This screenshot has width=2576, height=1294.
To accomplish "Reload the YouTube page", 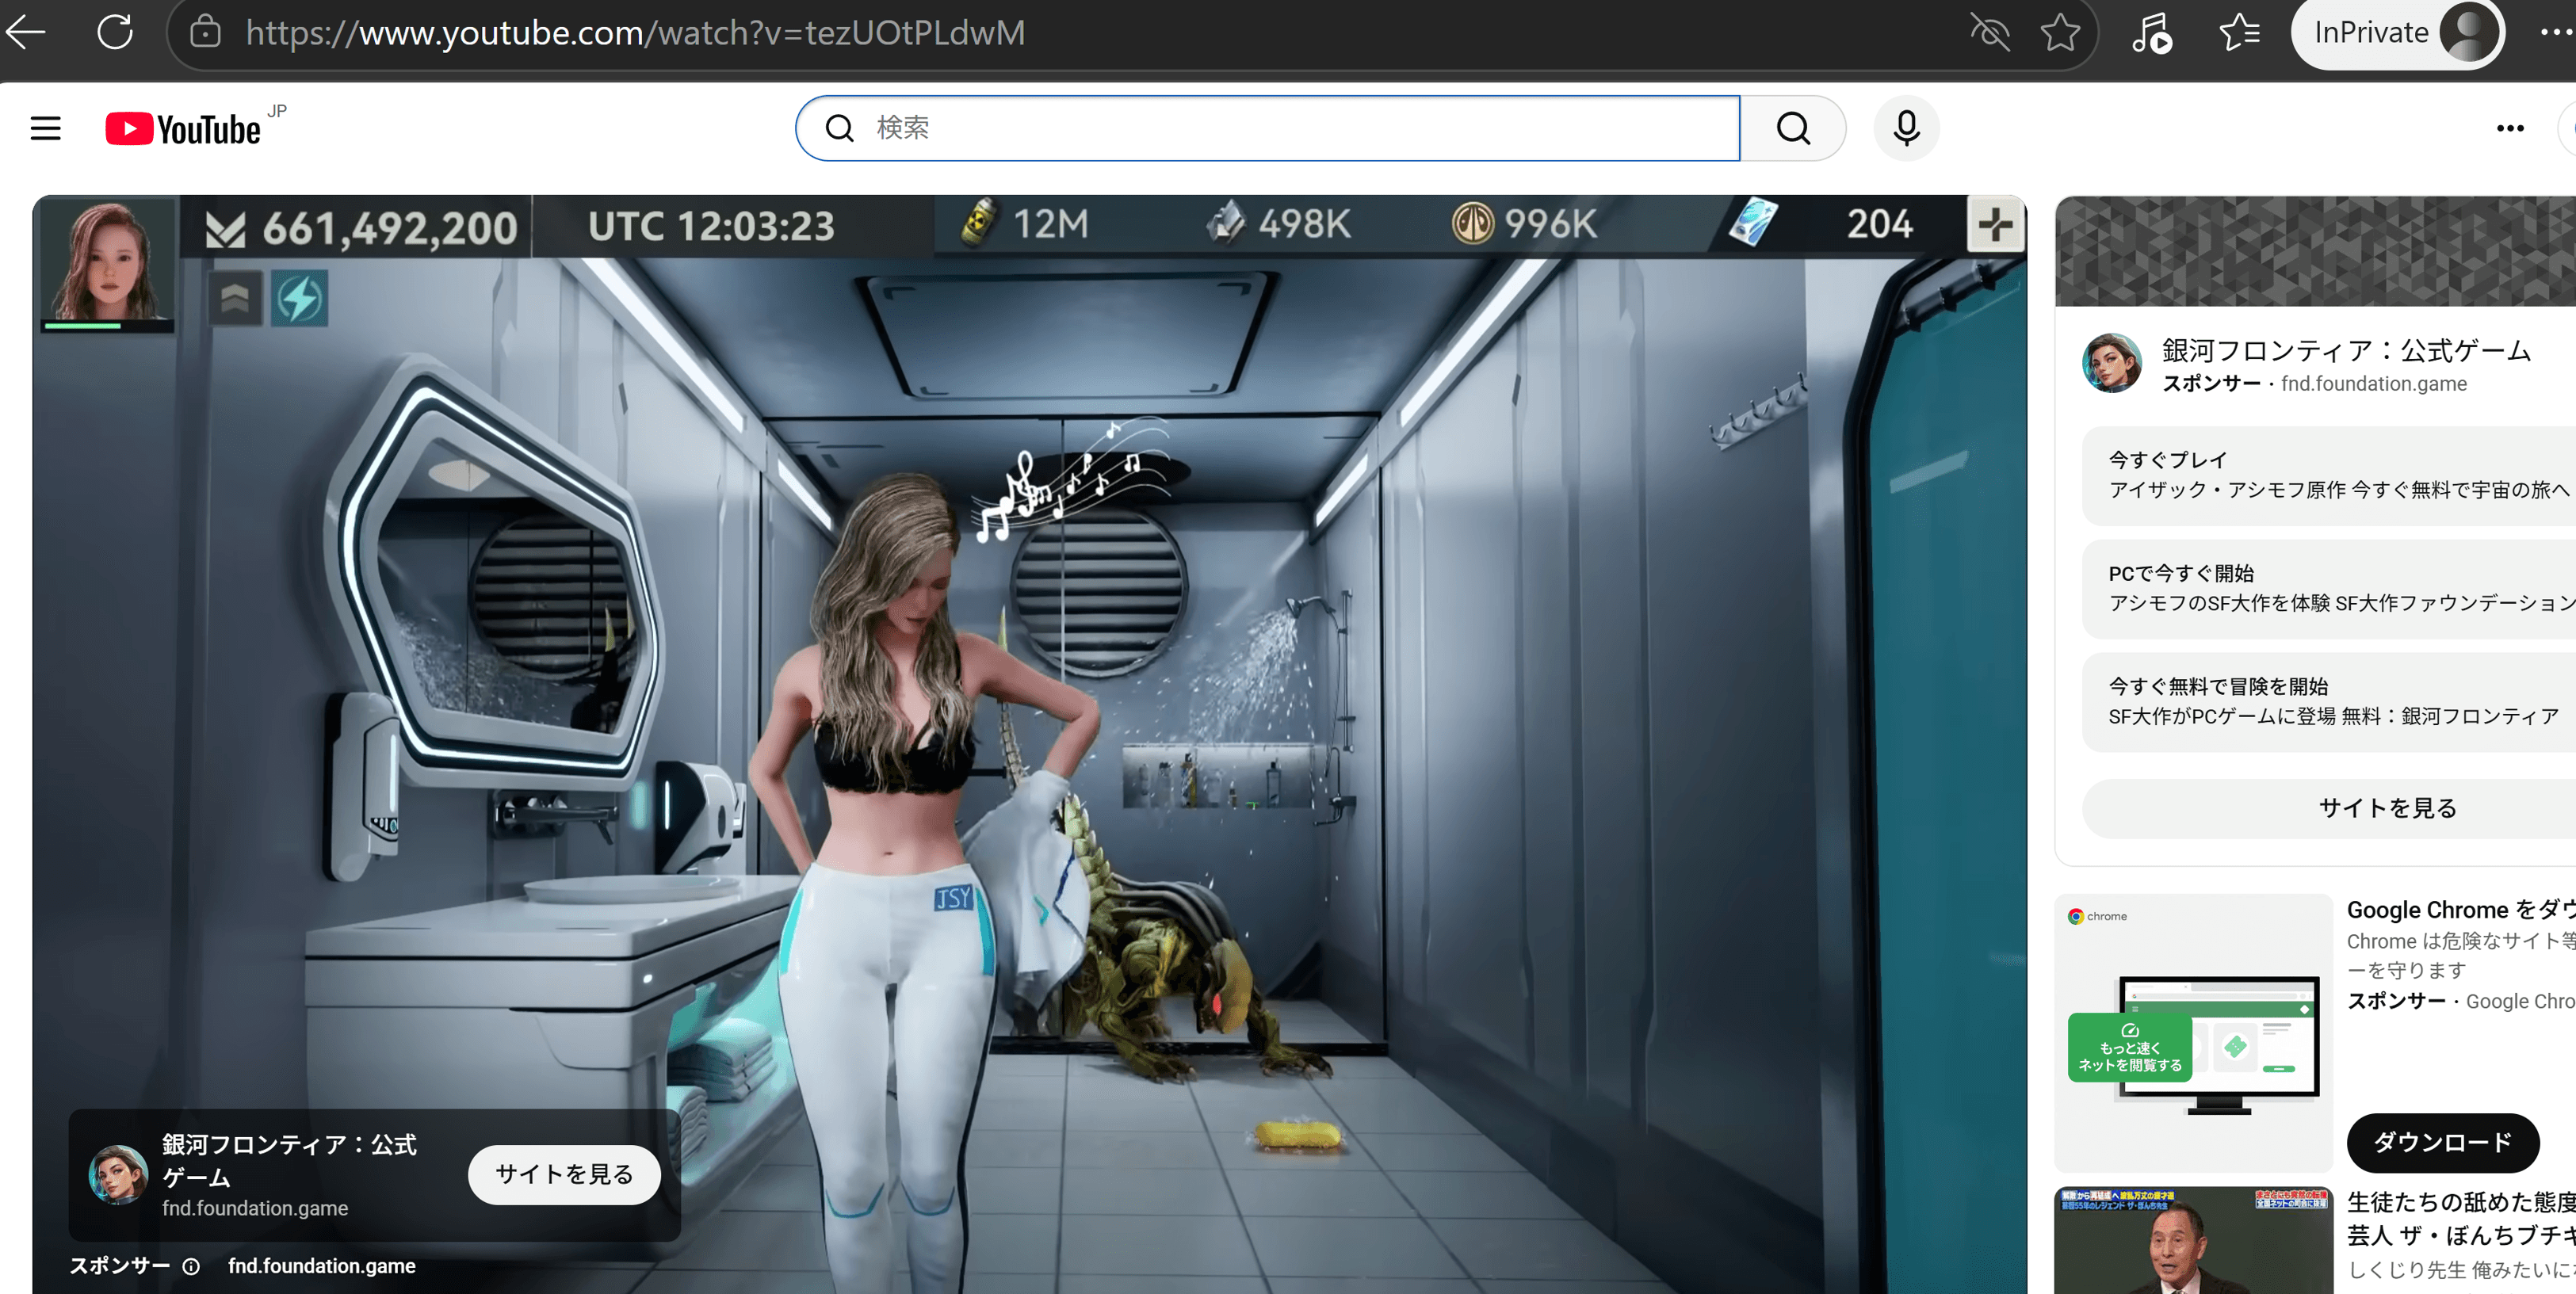I will coord(115,32).
